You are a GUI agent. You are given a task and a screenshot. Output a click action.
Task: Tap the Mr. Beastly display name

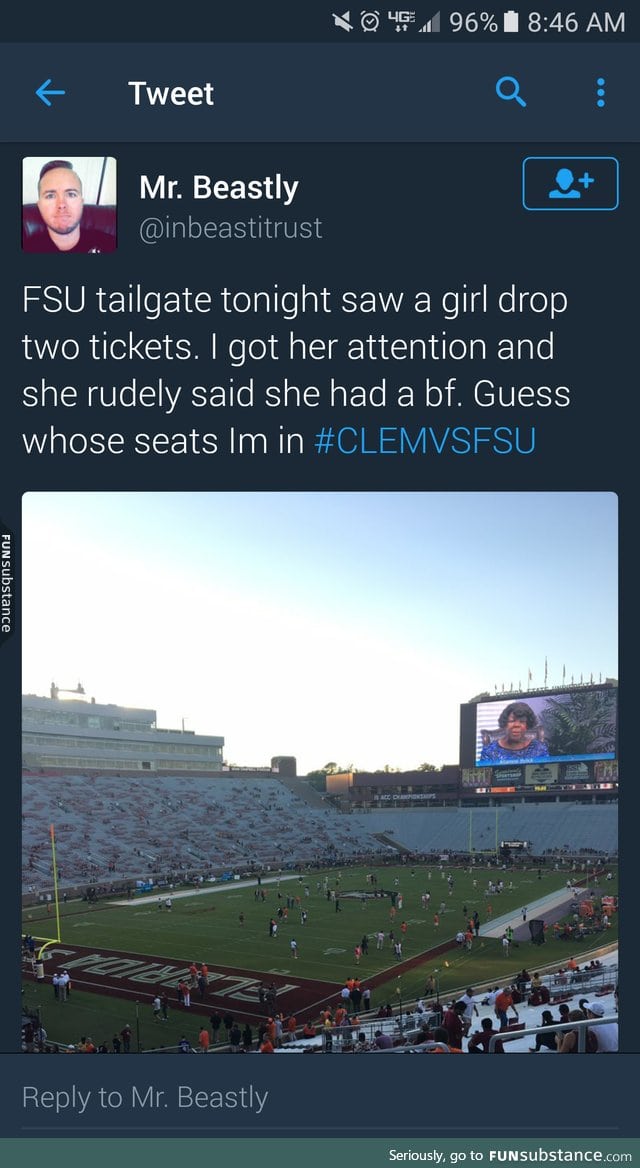(x=218, y=188)
